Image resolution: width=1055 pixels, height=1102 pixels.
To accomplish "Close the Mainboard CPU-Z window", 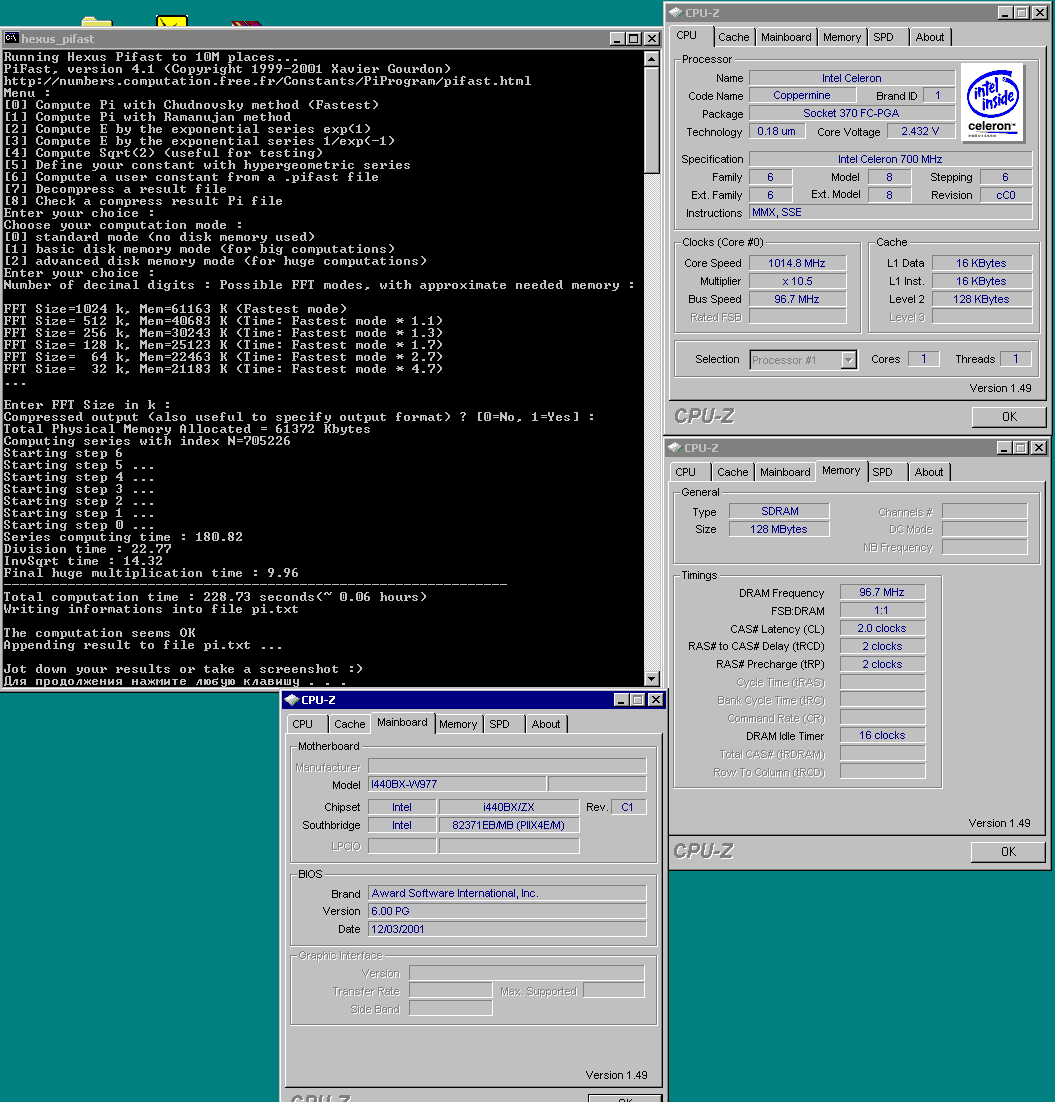I will [655, 700].
